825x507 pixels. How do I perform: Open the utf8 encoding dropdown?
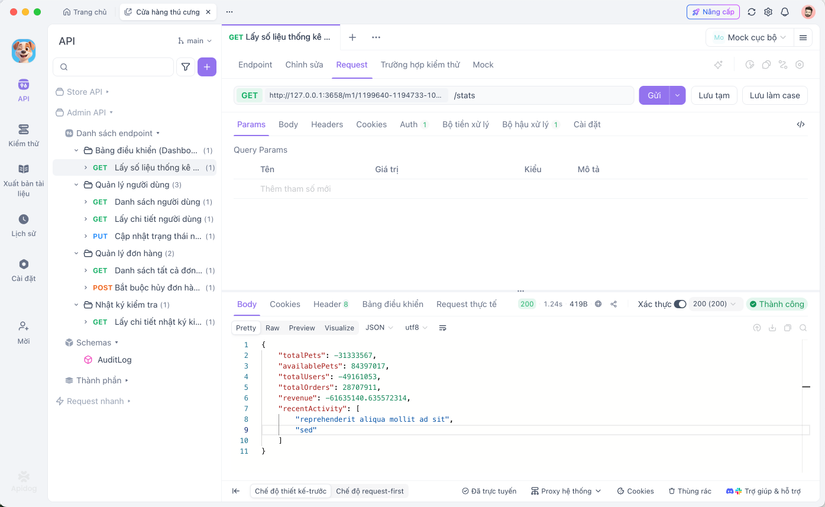click(416, 328)
